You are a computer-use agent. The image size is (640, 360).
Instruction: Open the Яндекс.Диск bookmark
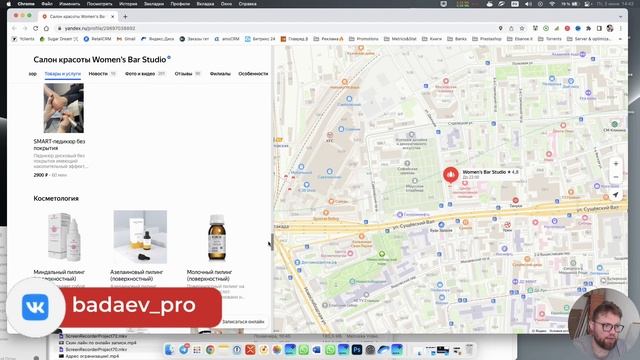158,39
